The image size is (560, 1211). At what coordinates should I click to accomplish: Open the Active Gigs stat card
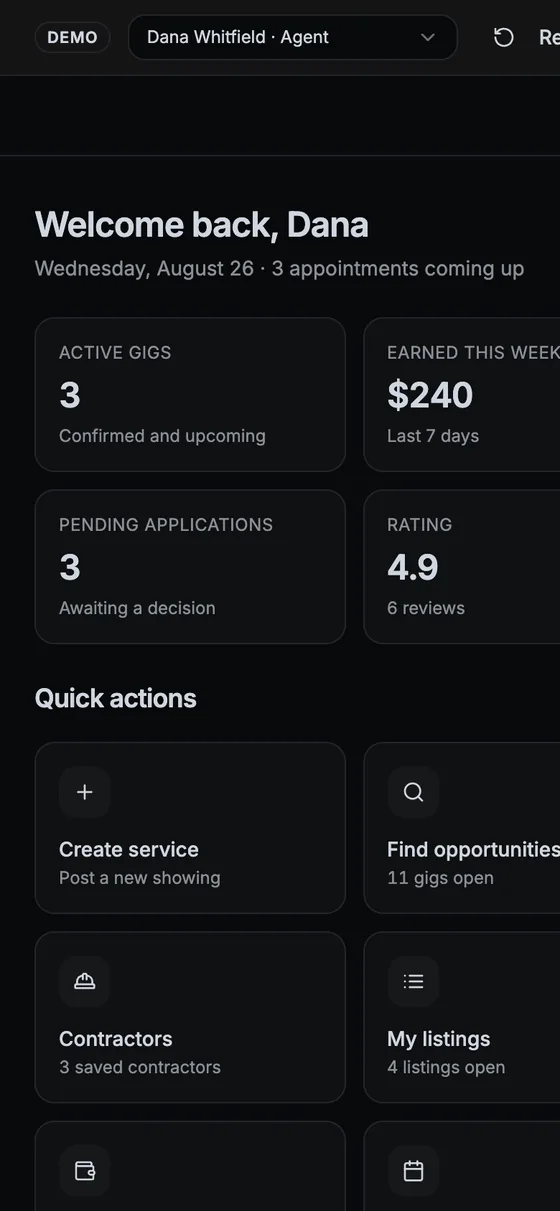[x=190, y=395]
